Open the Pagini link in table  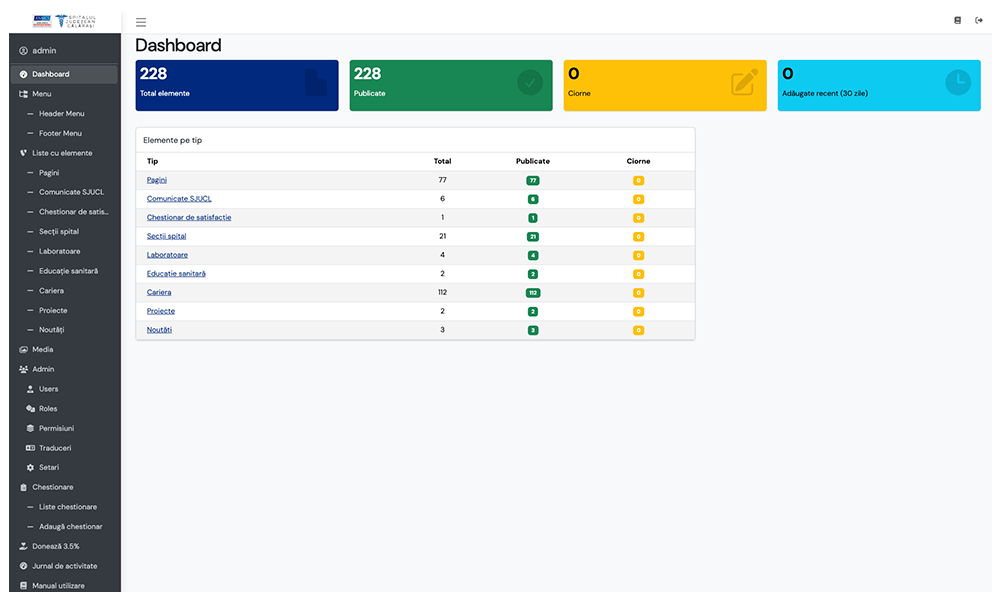click(x=157, y=180)
